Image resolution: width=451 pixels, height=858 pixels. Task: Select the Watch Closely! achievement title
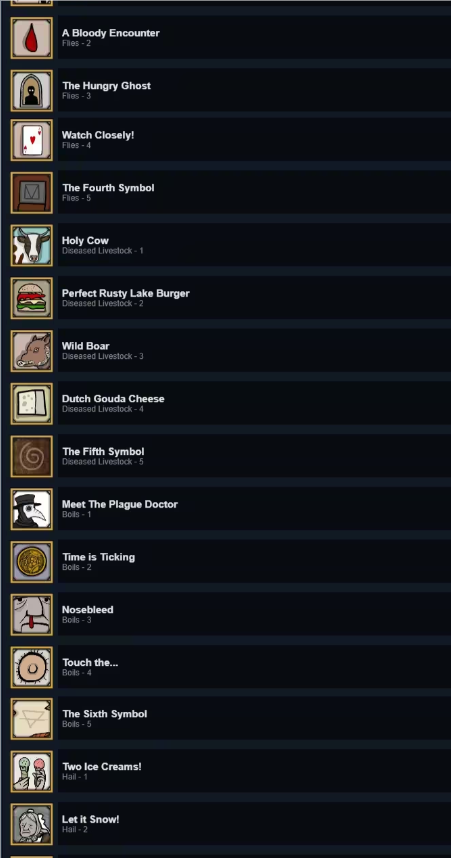click(x=98, y=135)
